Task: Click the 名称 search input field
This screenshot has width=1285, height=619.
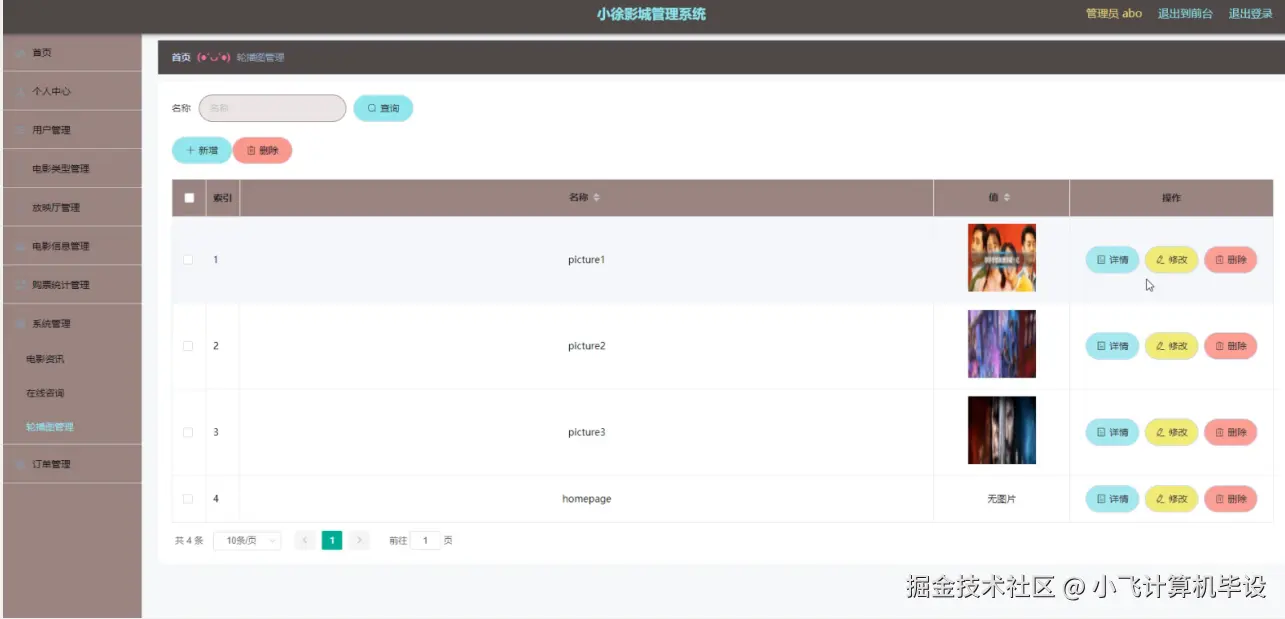Action: [x=272, y=108]
